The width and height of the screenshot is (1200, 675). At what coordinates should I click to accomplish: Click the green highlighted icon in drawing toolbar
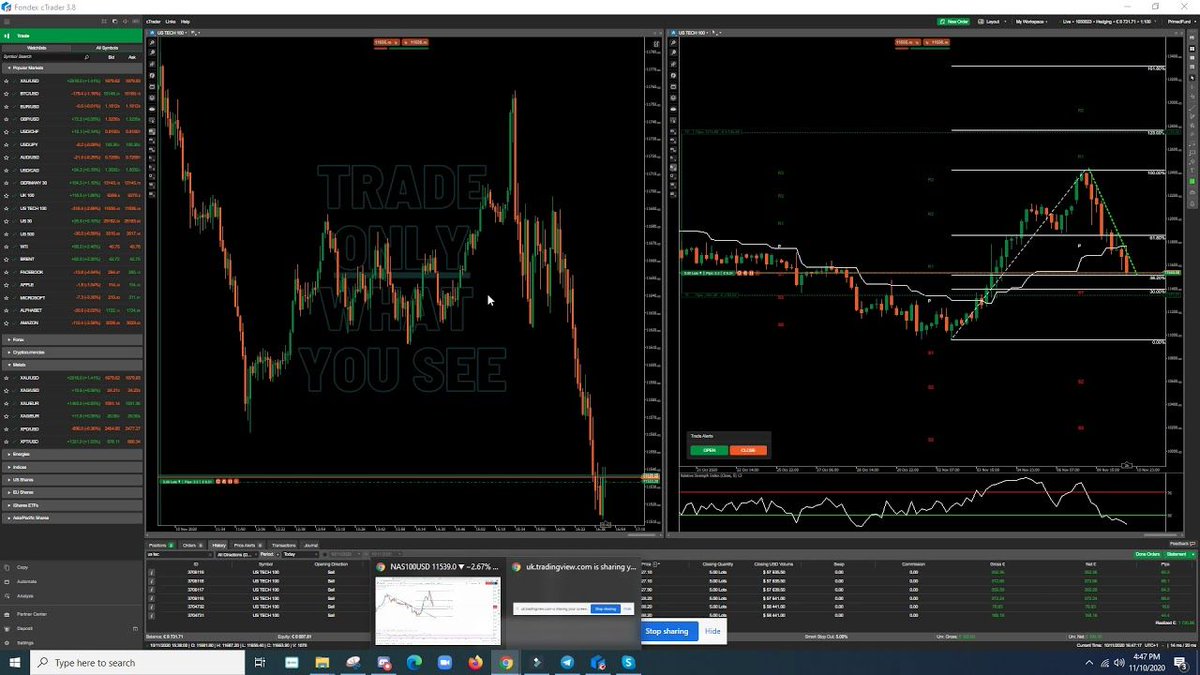pyautogui.click(x=1193, y=180)
